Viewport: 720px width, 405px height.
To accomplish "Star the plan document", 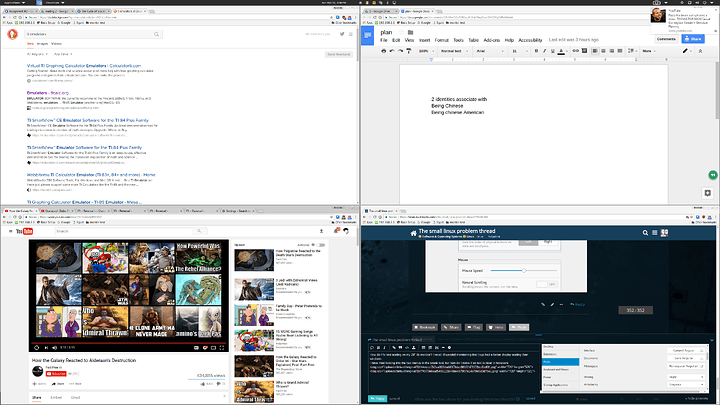I will (401, 32).
